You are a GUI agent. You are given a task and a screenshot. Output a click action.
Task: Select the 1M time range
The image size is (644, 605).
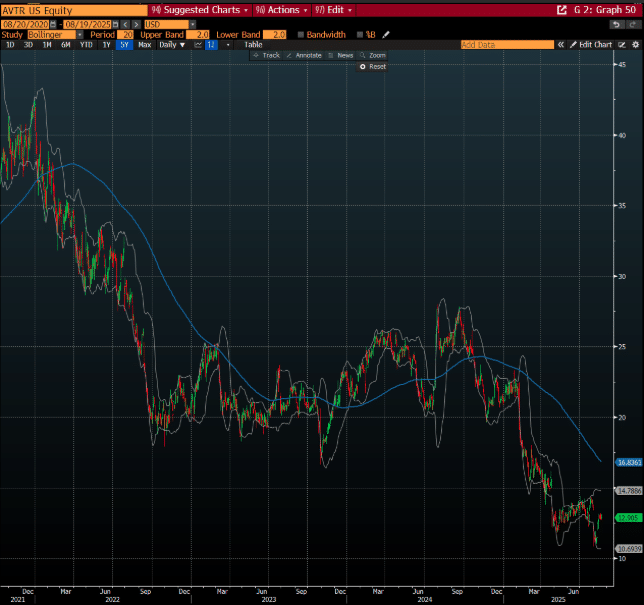[x=47, y=45]
